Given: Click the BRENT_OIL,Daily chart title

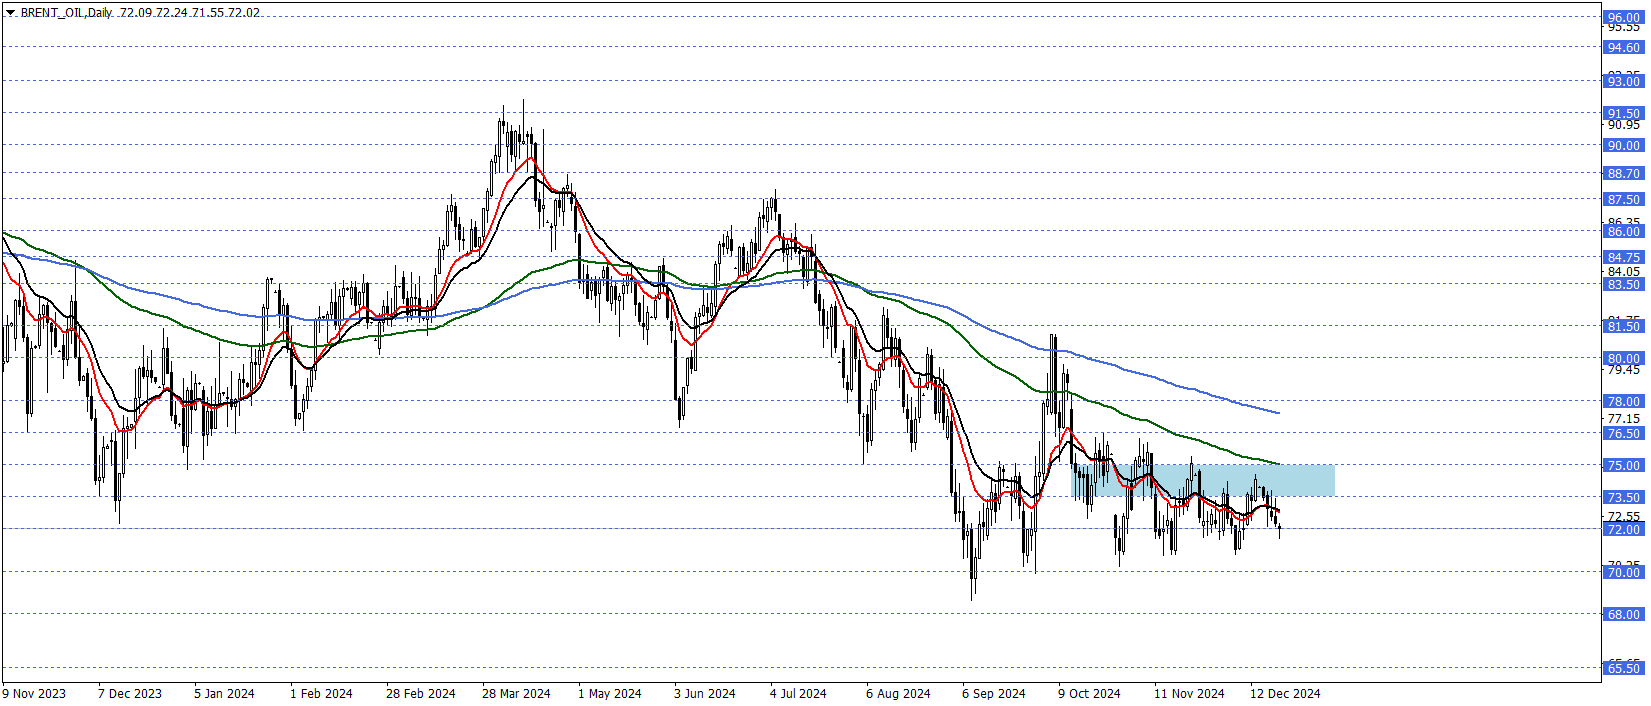Looking at the screenshot, I should 66,13.
